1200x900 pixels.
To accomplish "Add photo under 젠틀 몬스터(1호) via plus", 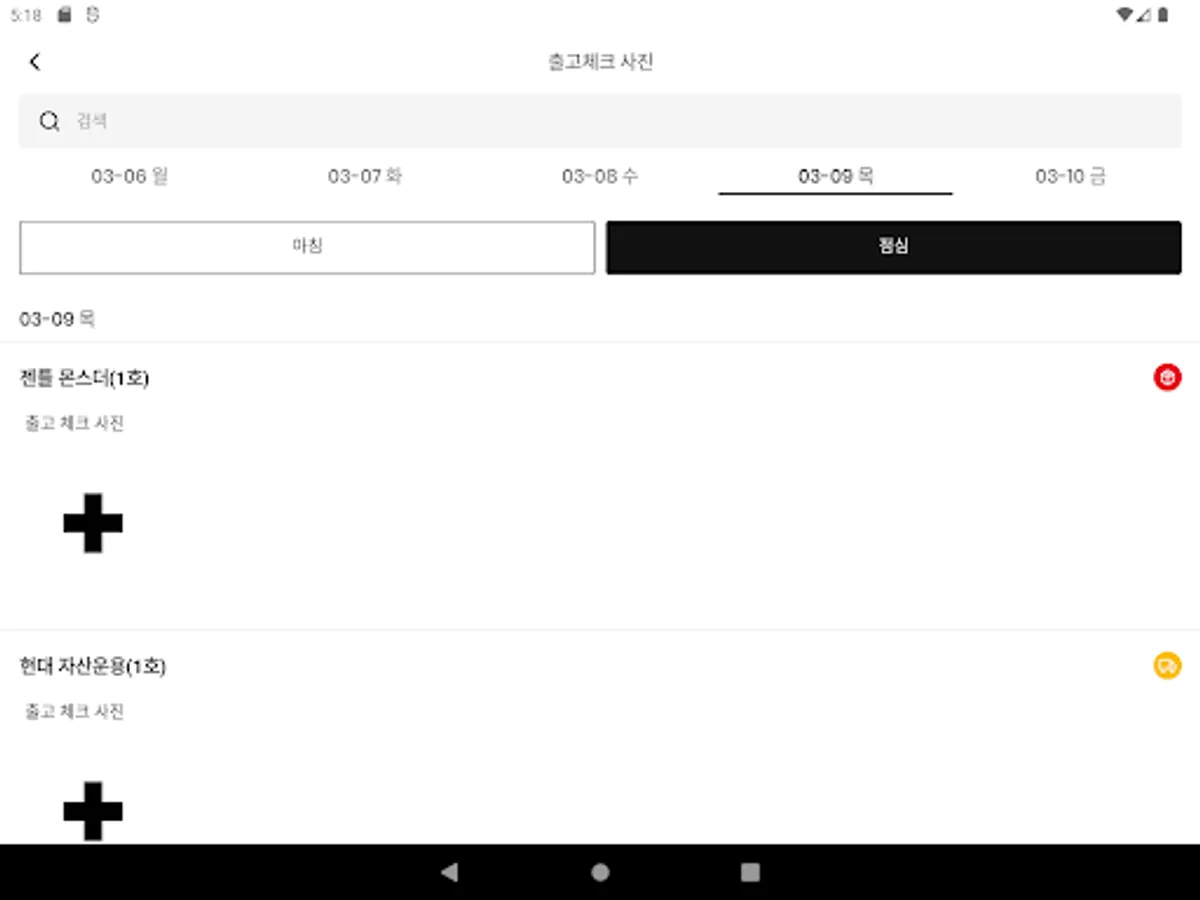I will [93, 522].
